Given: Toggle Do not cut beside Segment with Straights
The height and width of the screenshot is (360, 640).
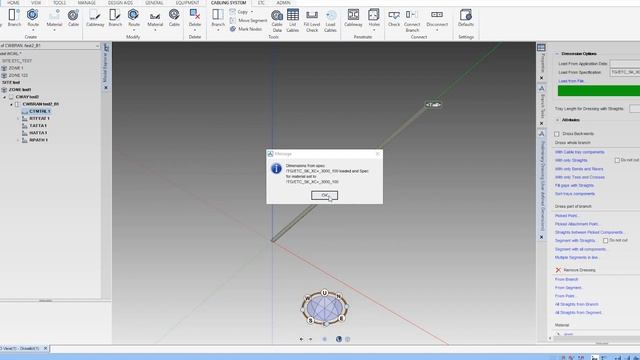Looking at the screenshot, I should click(606, 241).
